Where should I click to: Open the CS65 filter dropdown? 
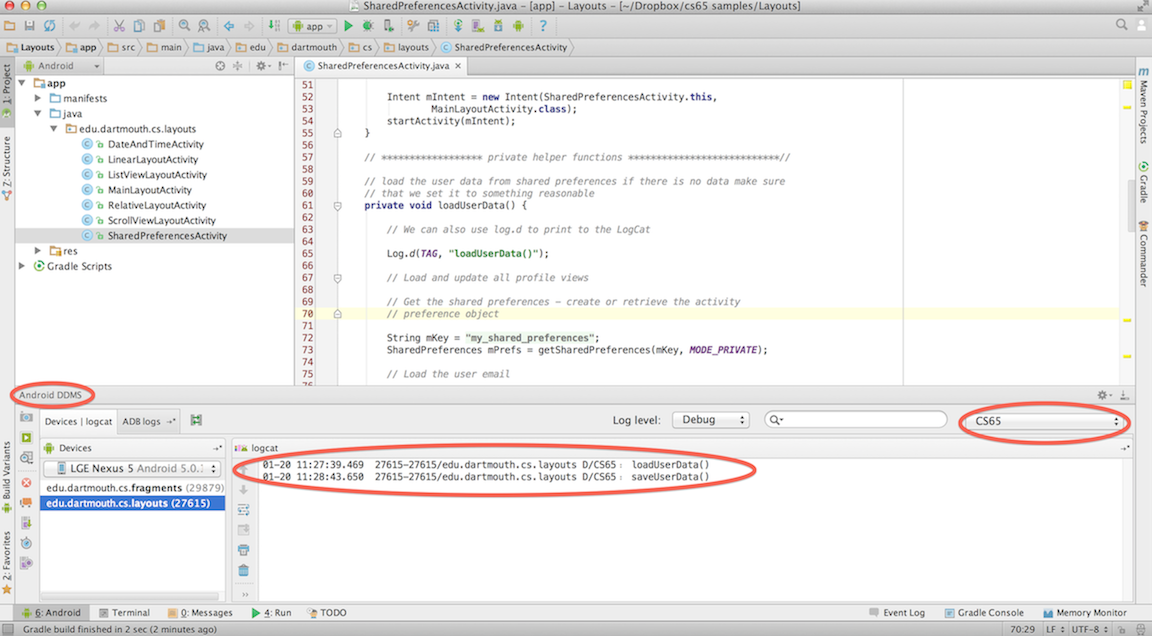click(1043, 421)
